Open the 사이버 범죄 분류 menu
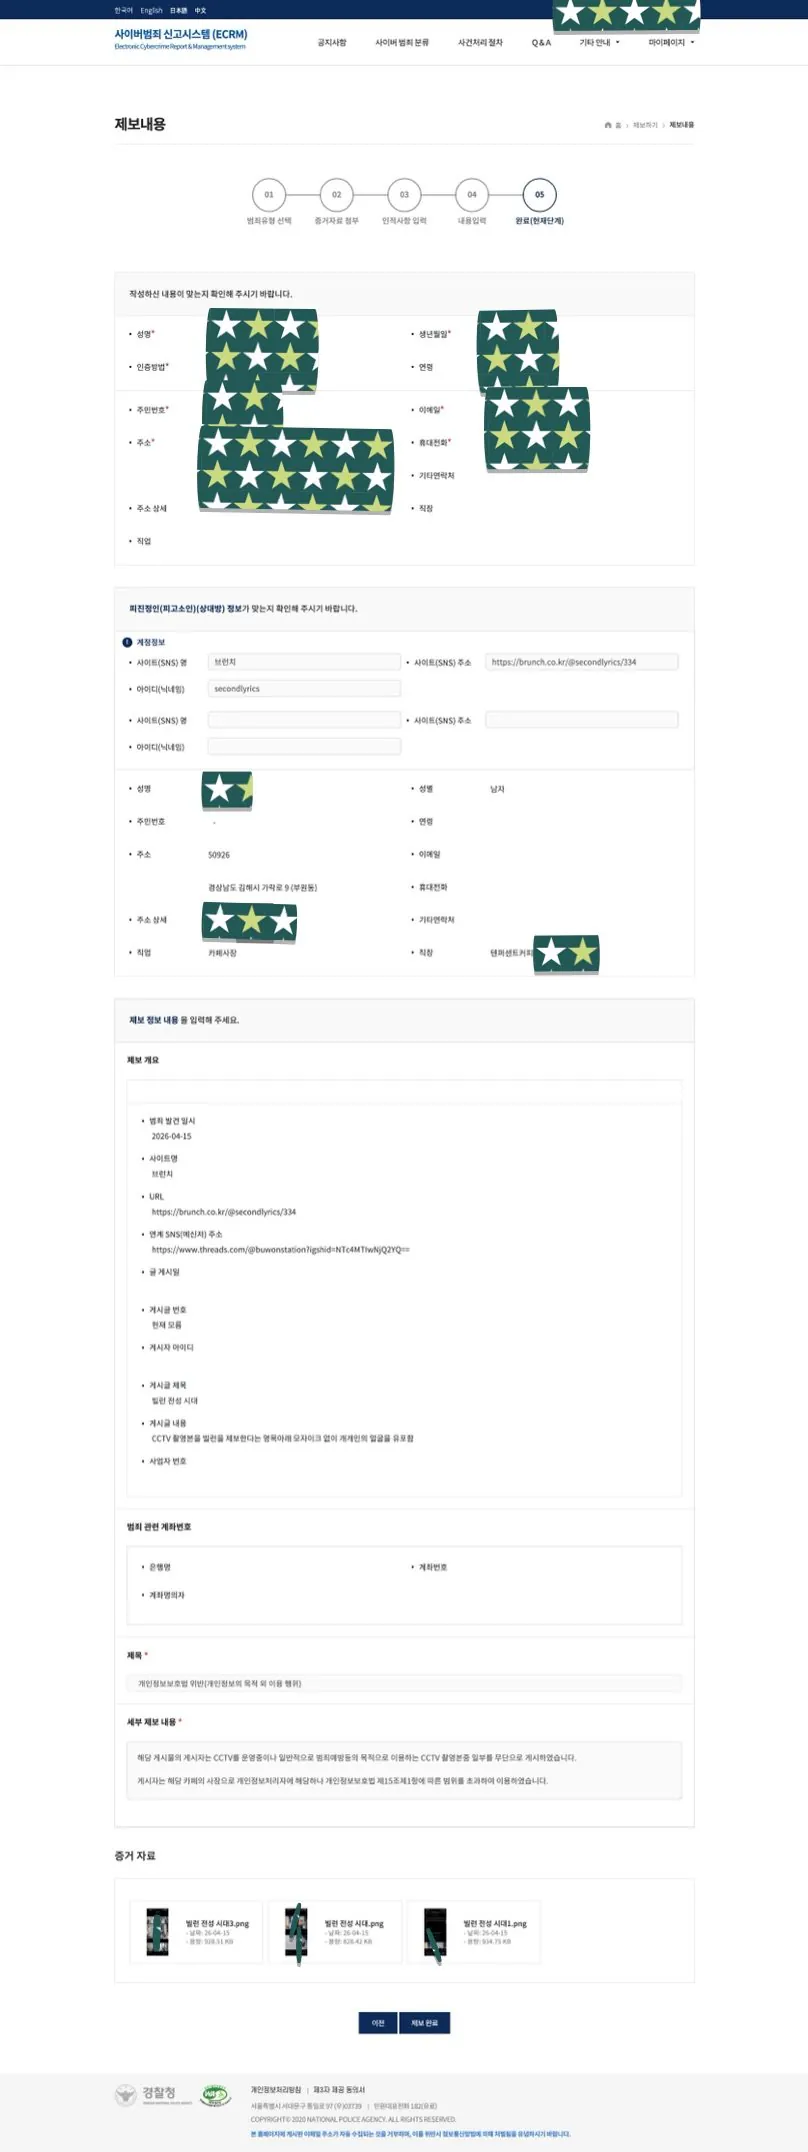This screenshot has height=2152, width=808. tap(402, 43)
